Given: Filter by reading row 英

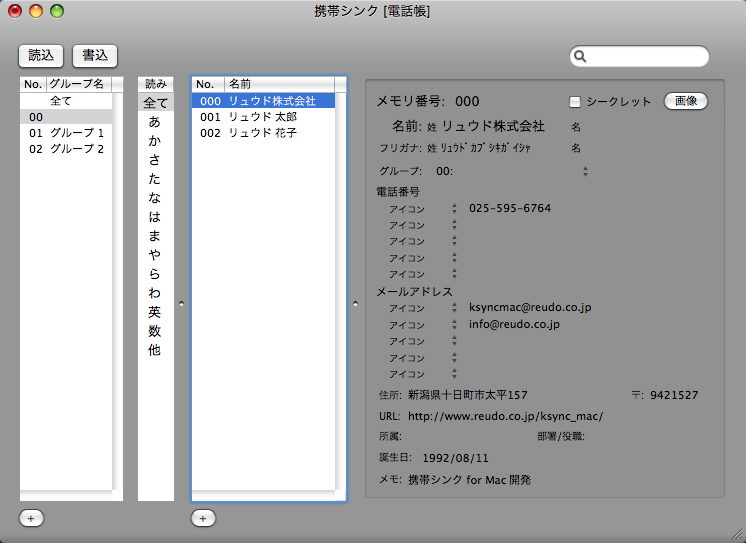Looking at the screenshot, I should click(x=154, y=312).
